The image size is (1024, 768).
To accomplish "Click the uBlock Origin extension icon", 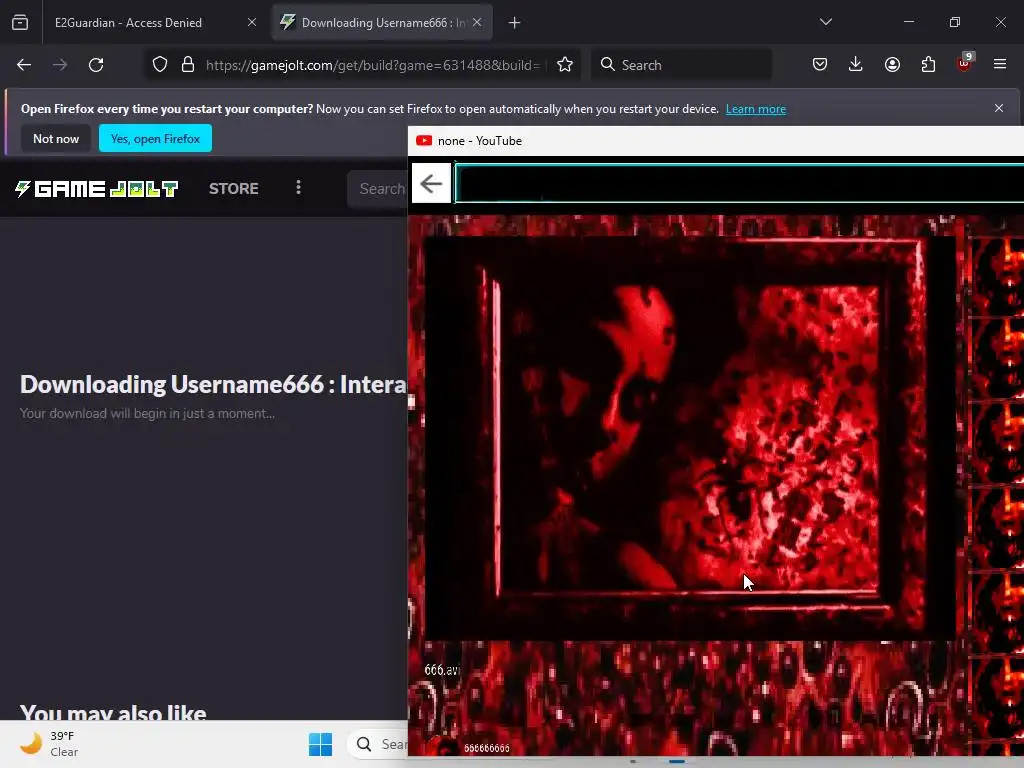I will [964, 63].
